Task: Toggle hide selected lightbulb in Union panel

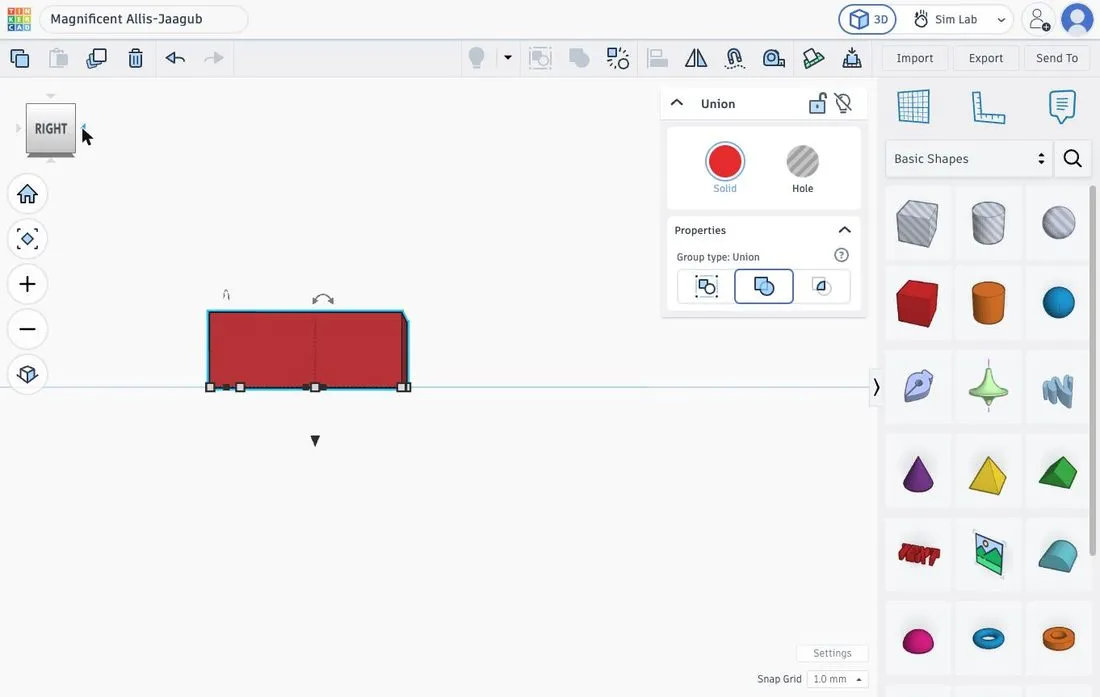Action: pos(843,104)
